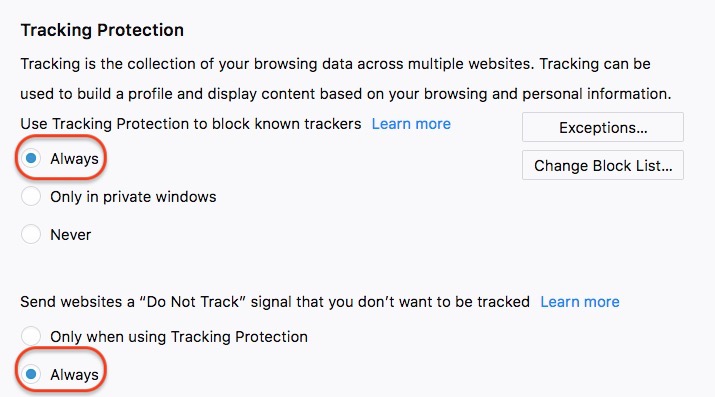This screenshot has width=715, height=397.
Task: Select Always radio for blocking known trackers
Action: [x=31, y=158]
